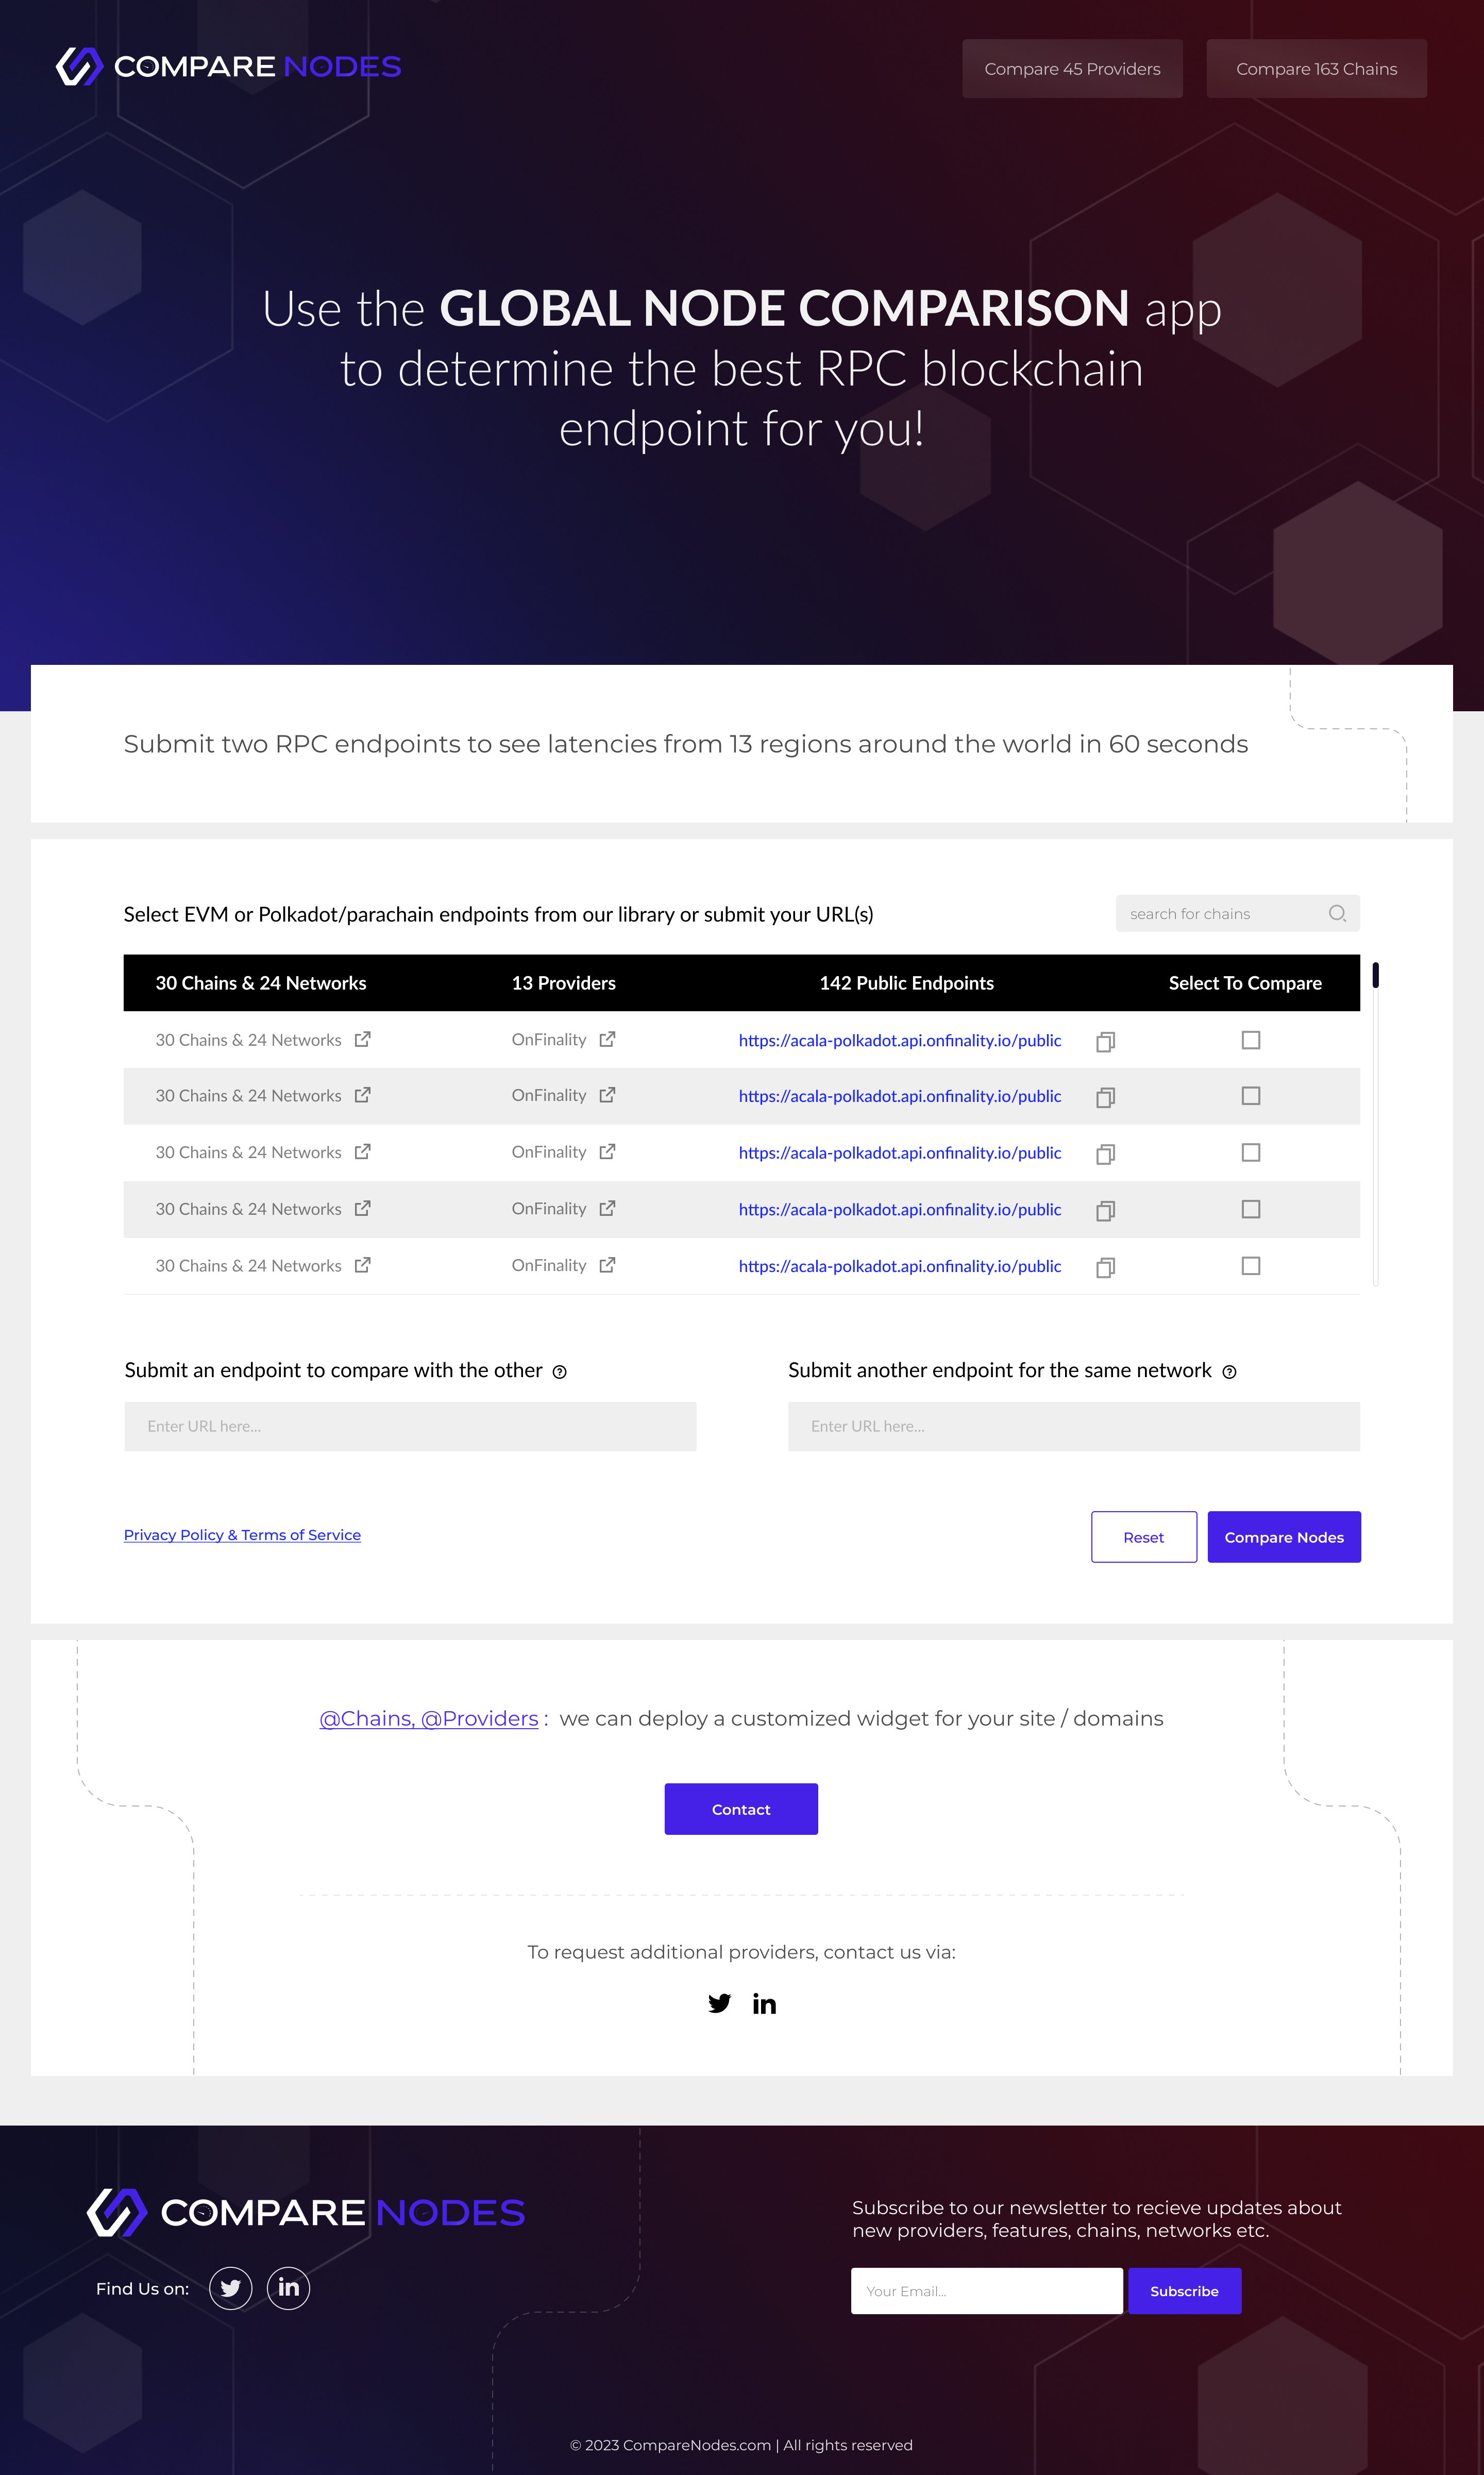The image size is (1484, 2475).
Task: Click the Reset button
Action: (1143, 1537)
